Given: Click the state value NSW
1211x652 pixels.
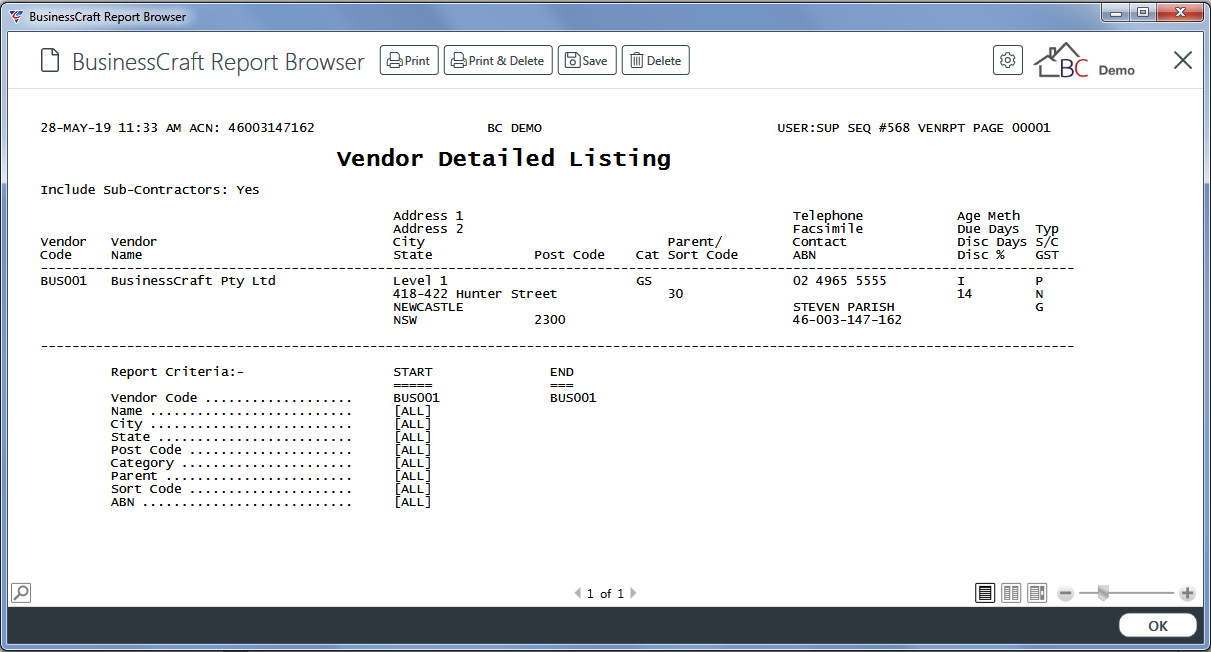Looking at the screenshot, I should (405, 320).
